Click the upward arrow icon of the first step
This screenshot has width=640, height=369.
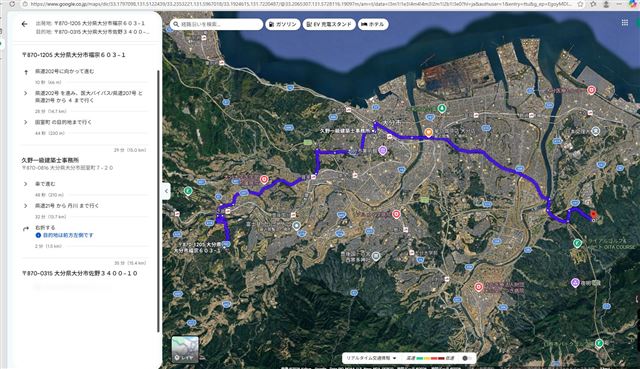[26, 72]
